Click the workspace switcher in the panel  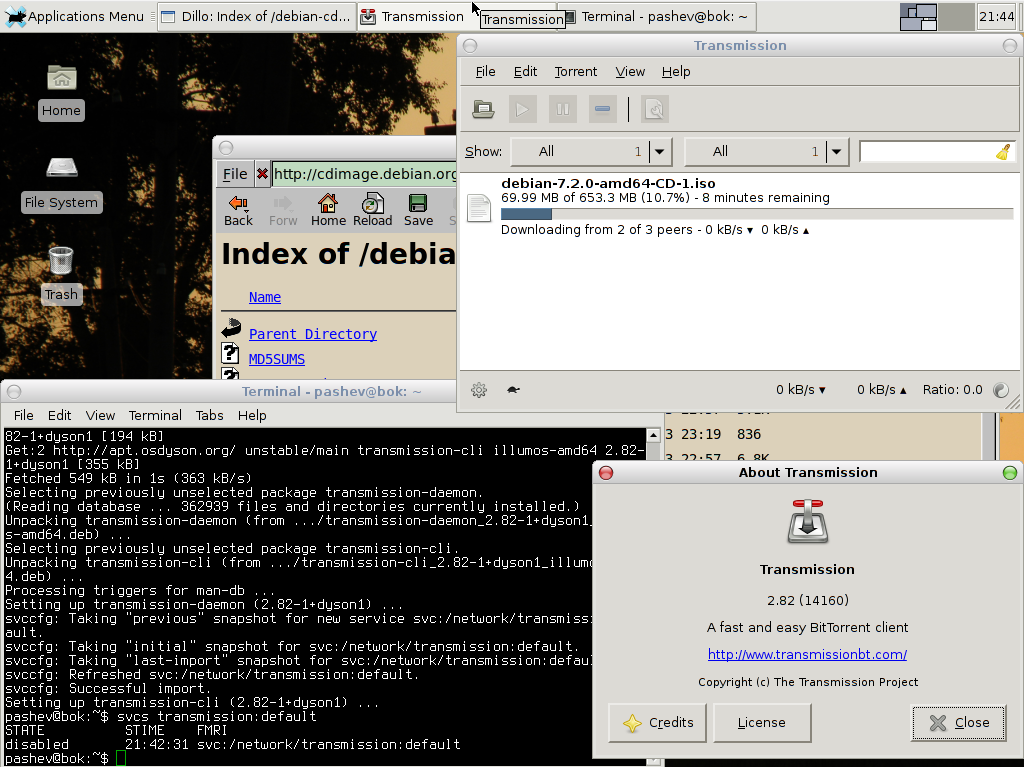tap(937, 16)
